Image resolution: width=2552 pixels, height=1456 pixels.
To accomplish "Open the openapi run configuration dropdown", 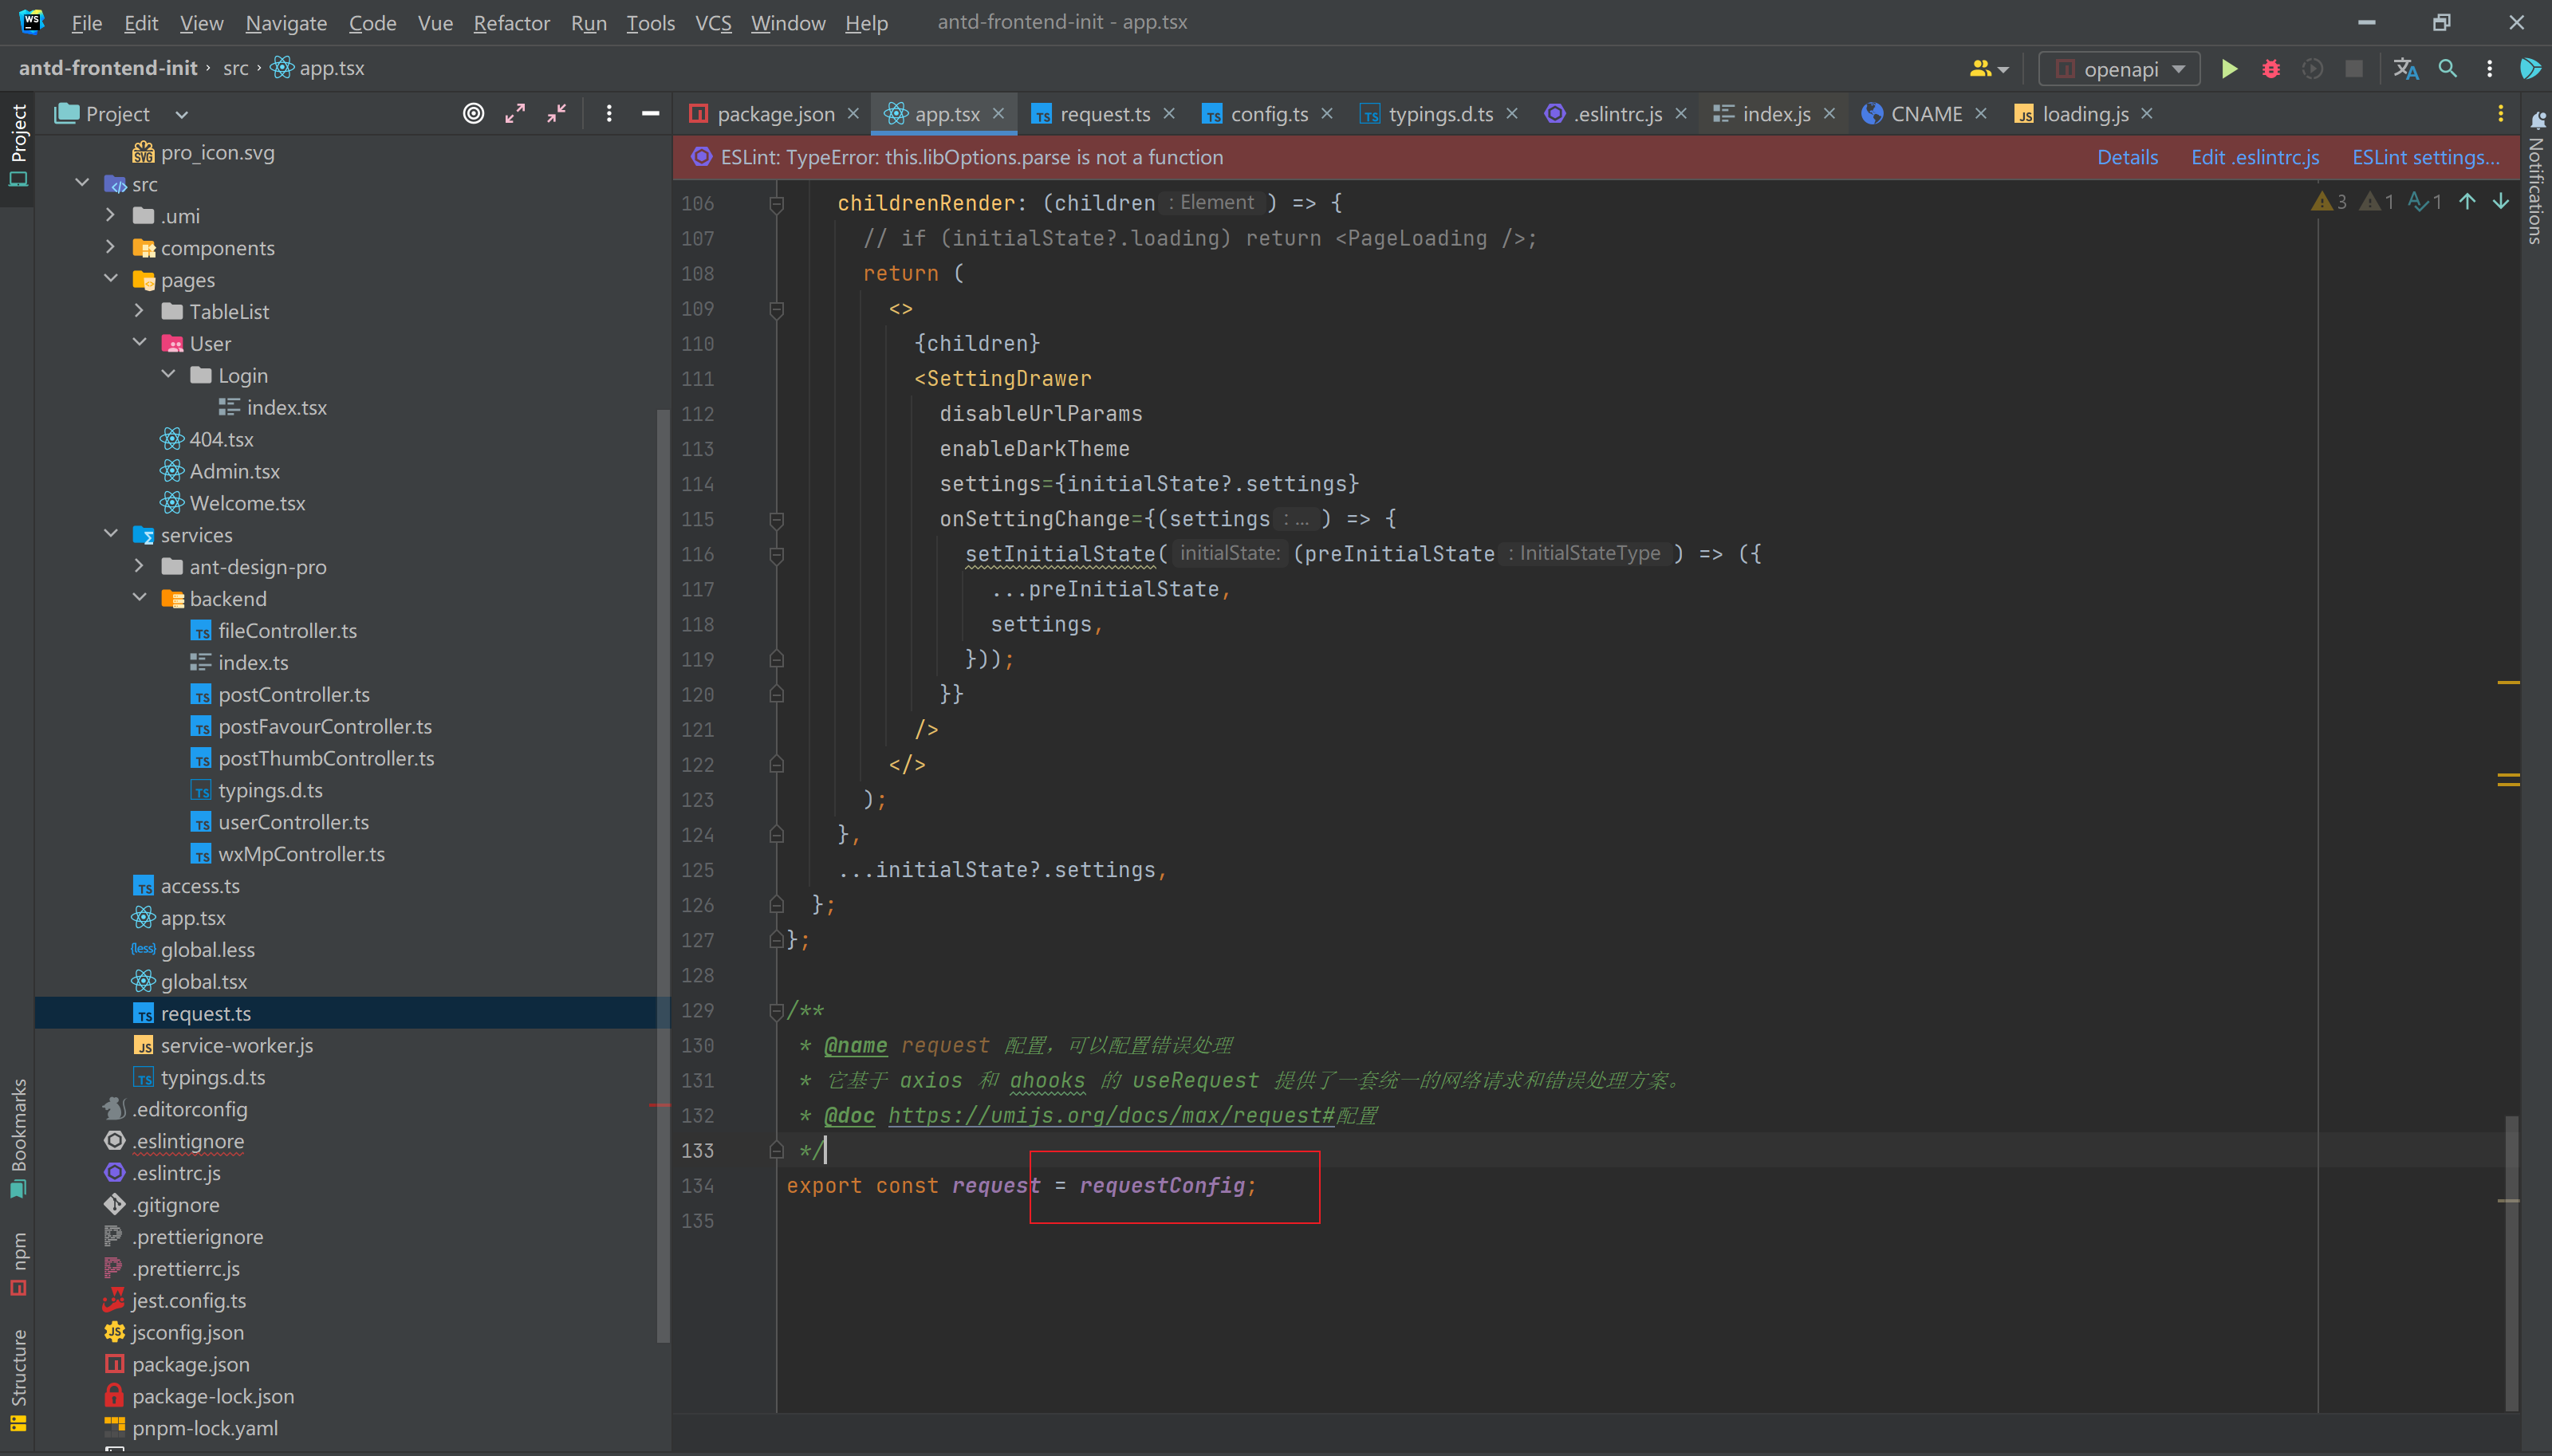I will (2119, 69).
